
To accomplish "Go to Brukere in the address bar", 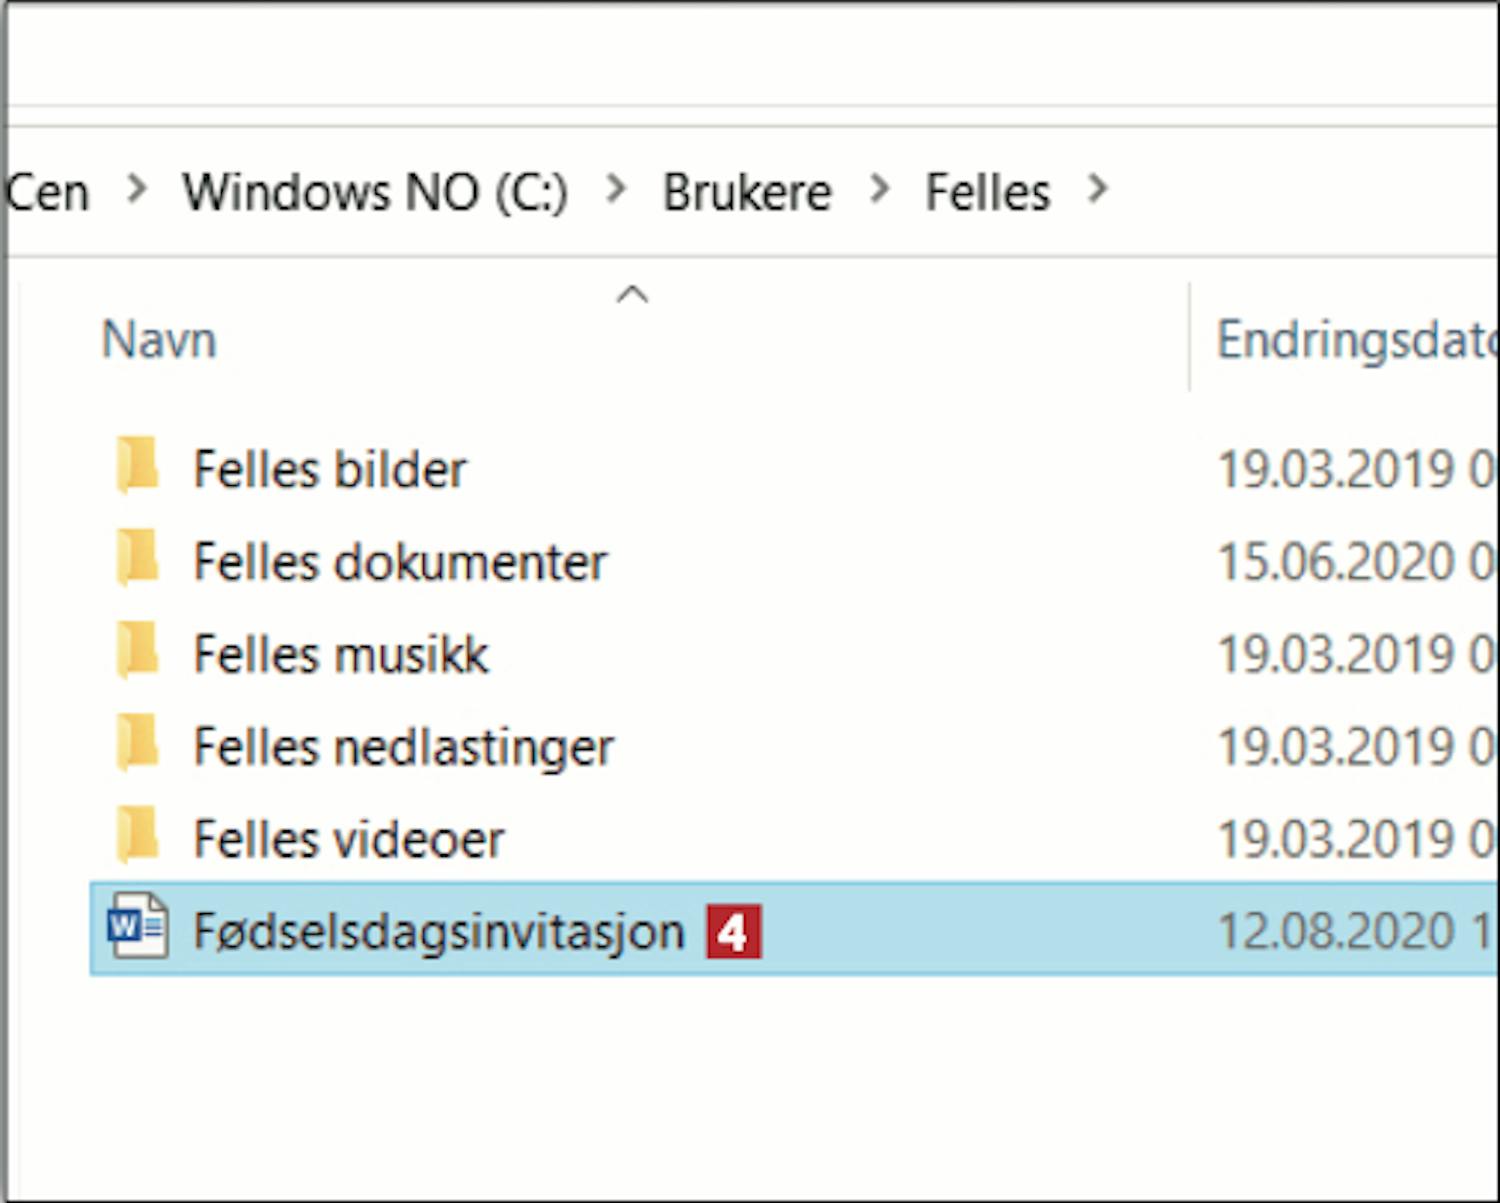I will pyautogui.click(x=747, y=192).
